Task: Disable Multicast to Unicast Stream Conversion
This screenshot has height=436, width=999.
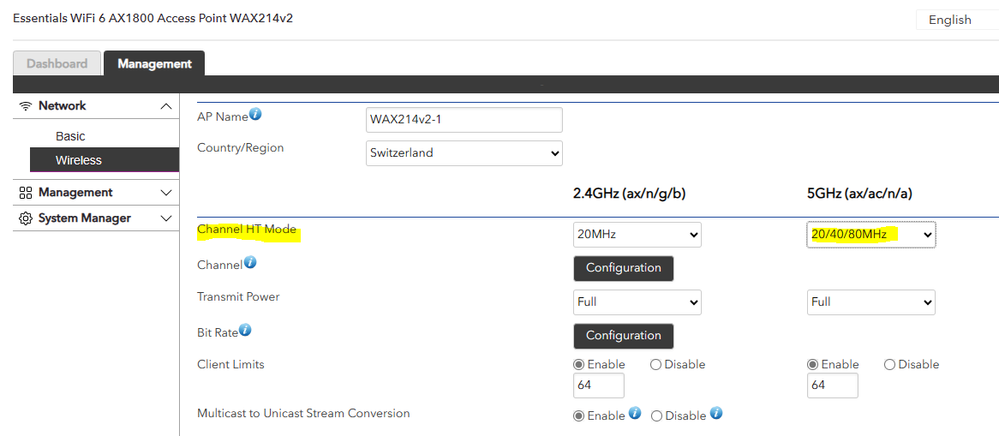Action: (656, 416)
